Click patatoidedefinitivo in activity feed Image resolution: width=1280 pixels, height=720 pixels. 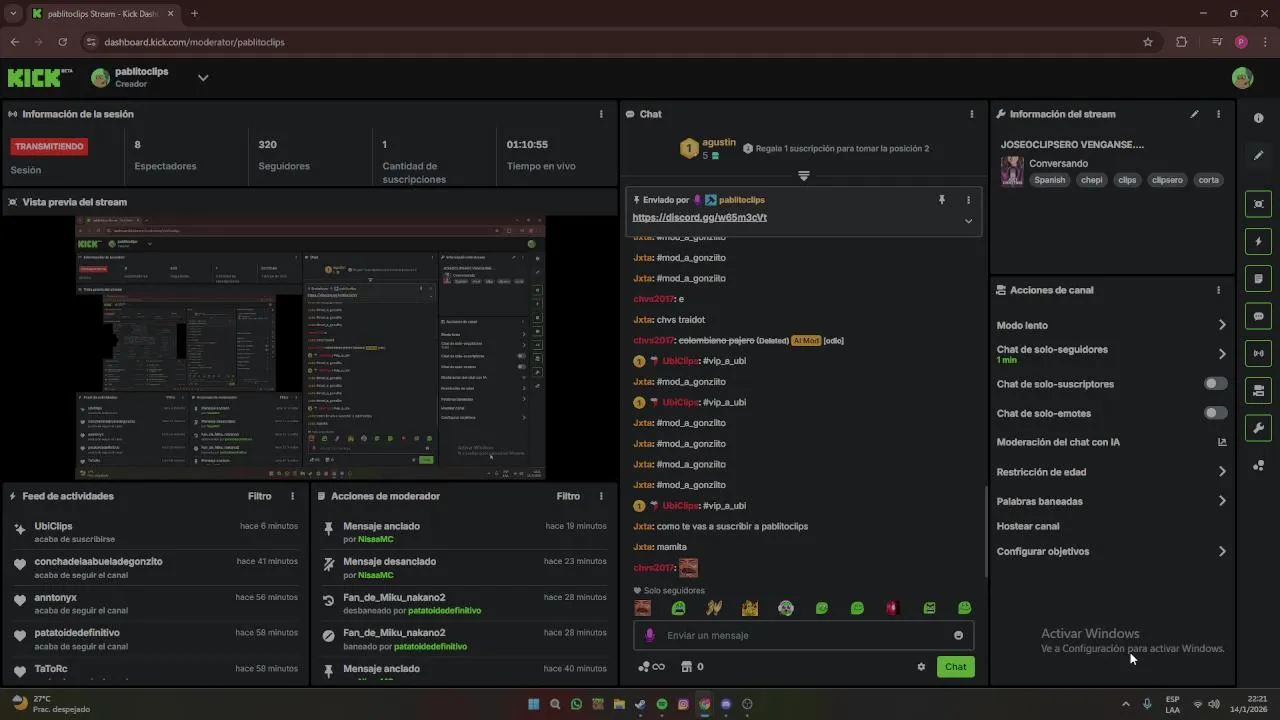[x=77, y=633]
